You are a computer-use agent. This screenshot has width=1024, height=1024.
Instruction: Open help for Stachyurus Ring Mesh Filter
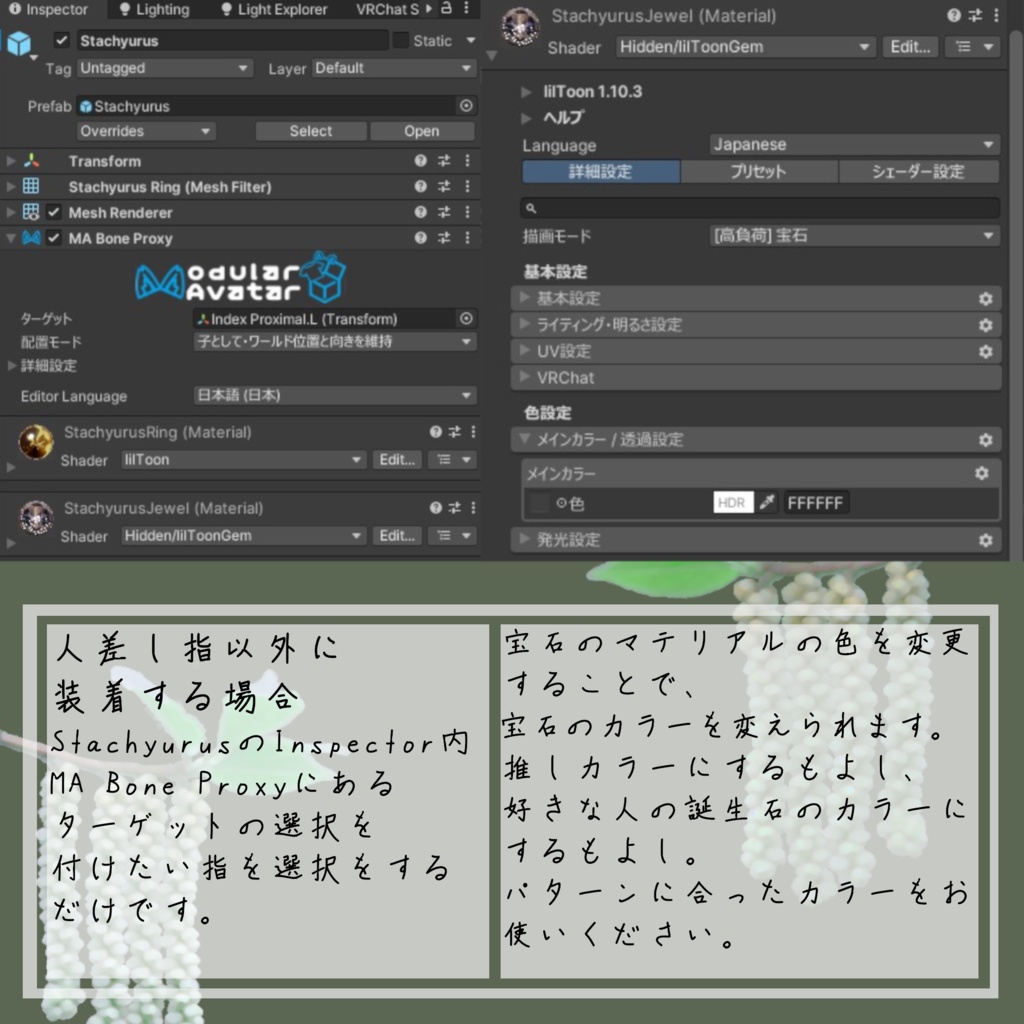point(420,186)
